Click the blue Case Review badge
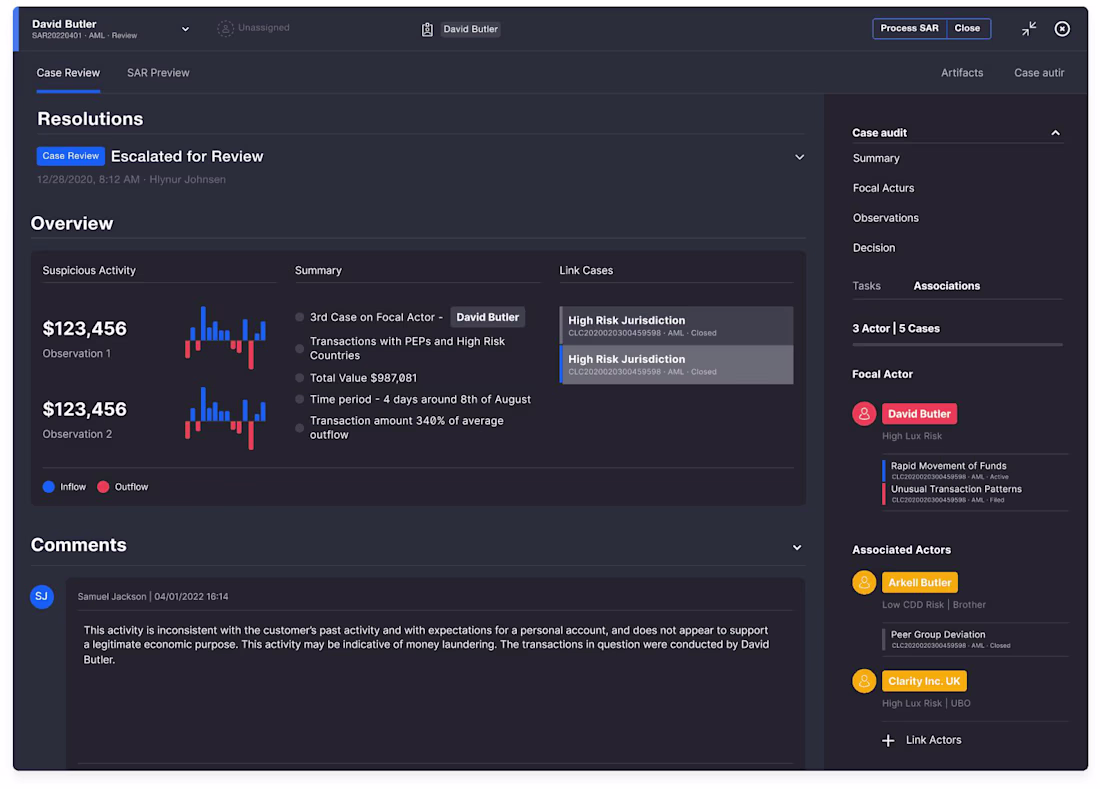This screenshot has height=789, width=1100. (x=71, y=156)
